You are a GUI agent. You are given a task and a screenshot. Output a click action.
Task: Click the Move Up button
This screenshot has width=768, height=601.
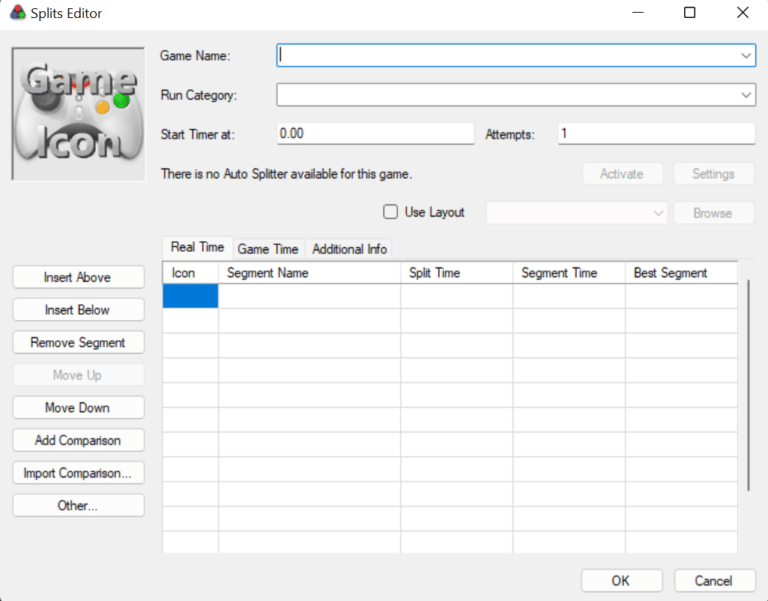coord(78,375)
